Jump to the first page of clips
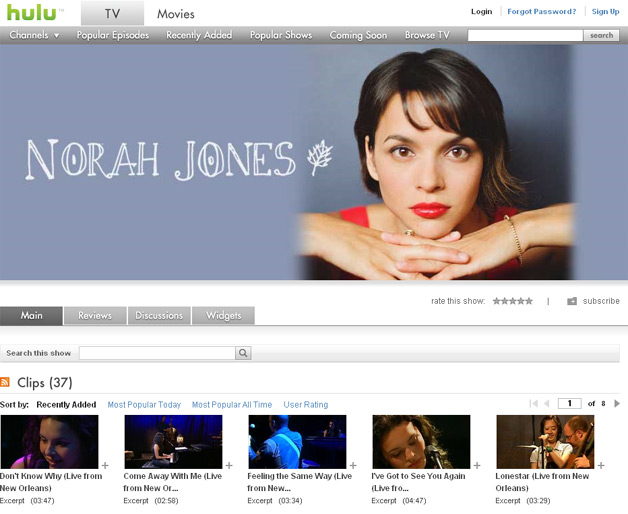 (x=534, y=403)
